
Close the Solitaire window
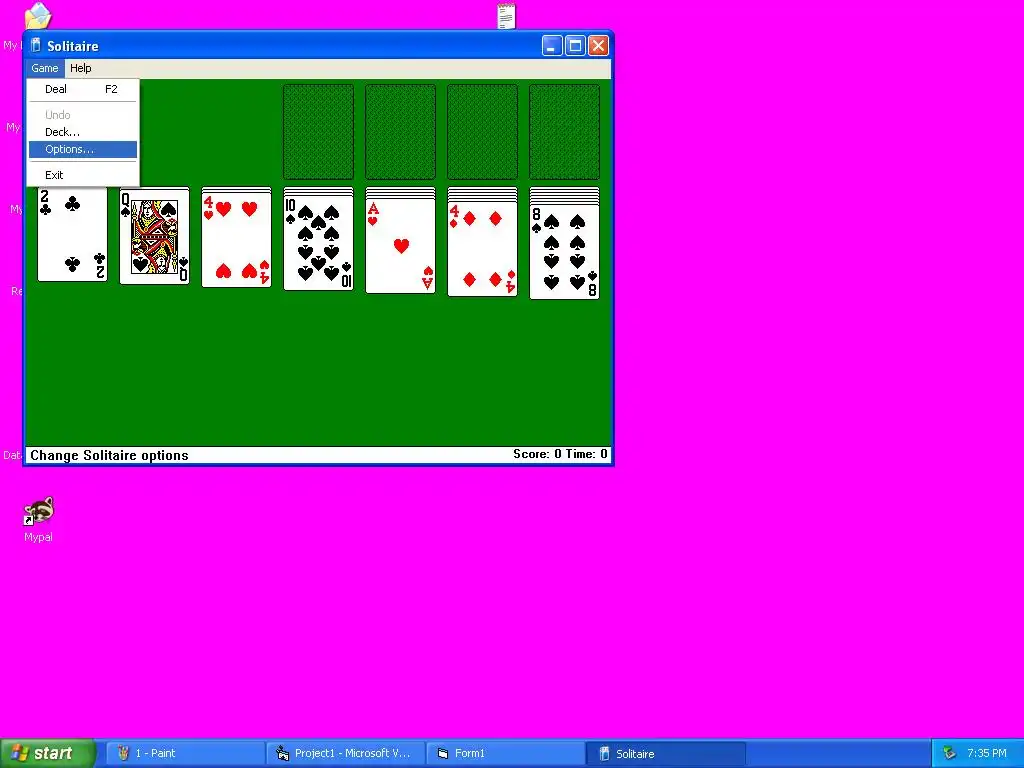pos(598,46)
